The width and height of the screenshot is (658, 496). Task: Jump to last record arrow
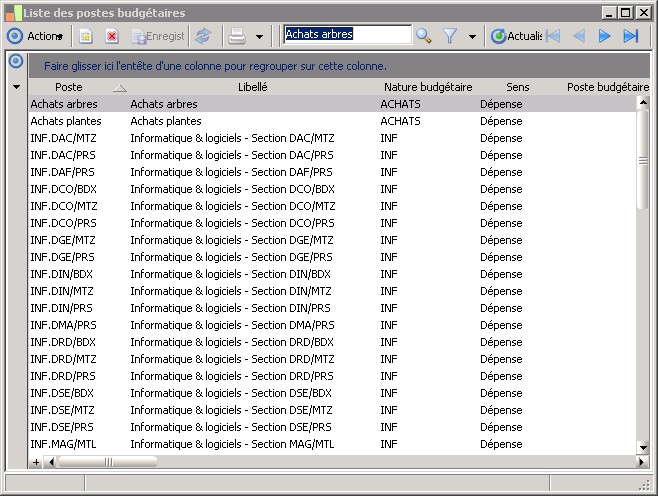coord(630,36)
